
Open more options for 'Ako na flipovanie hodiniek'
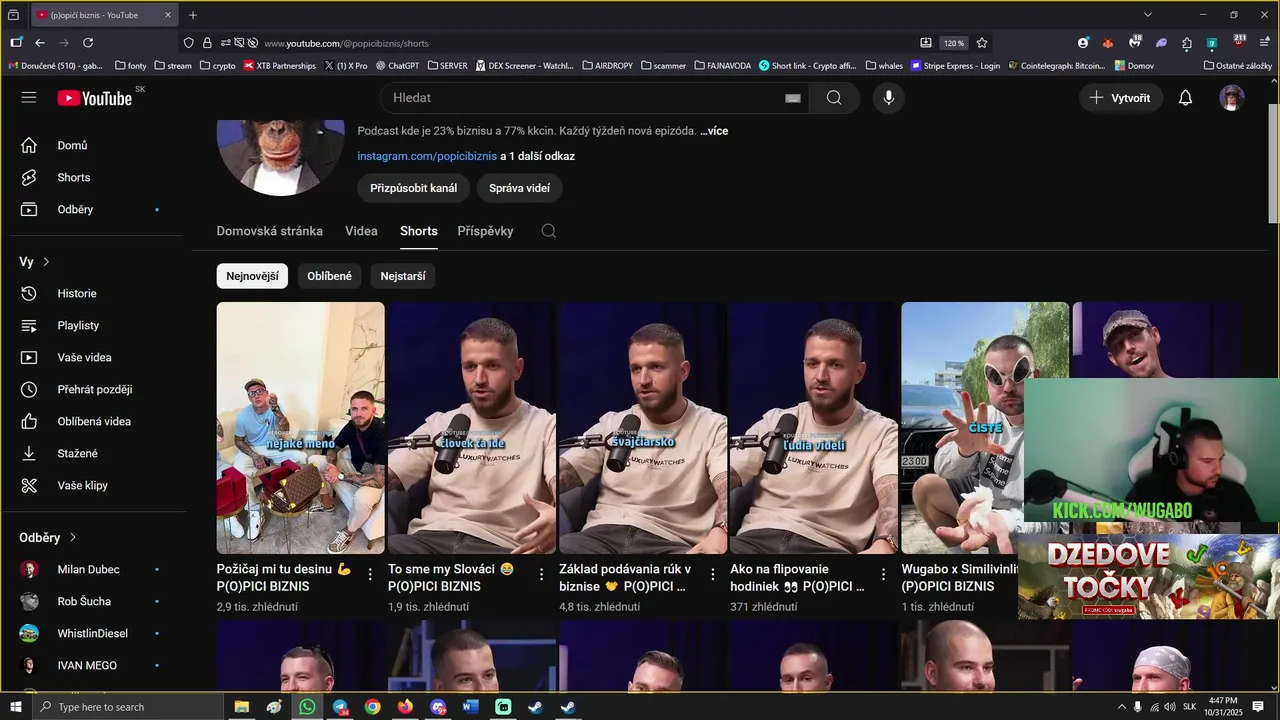(883, 574)
